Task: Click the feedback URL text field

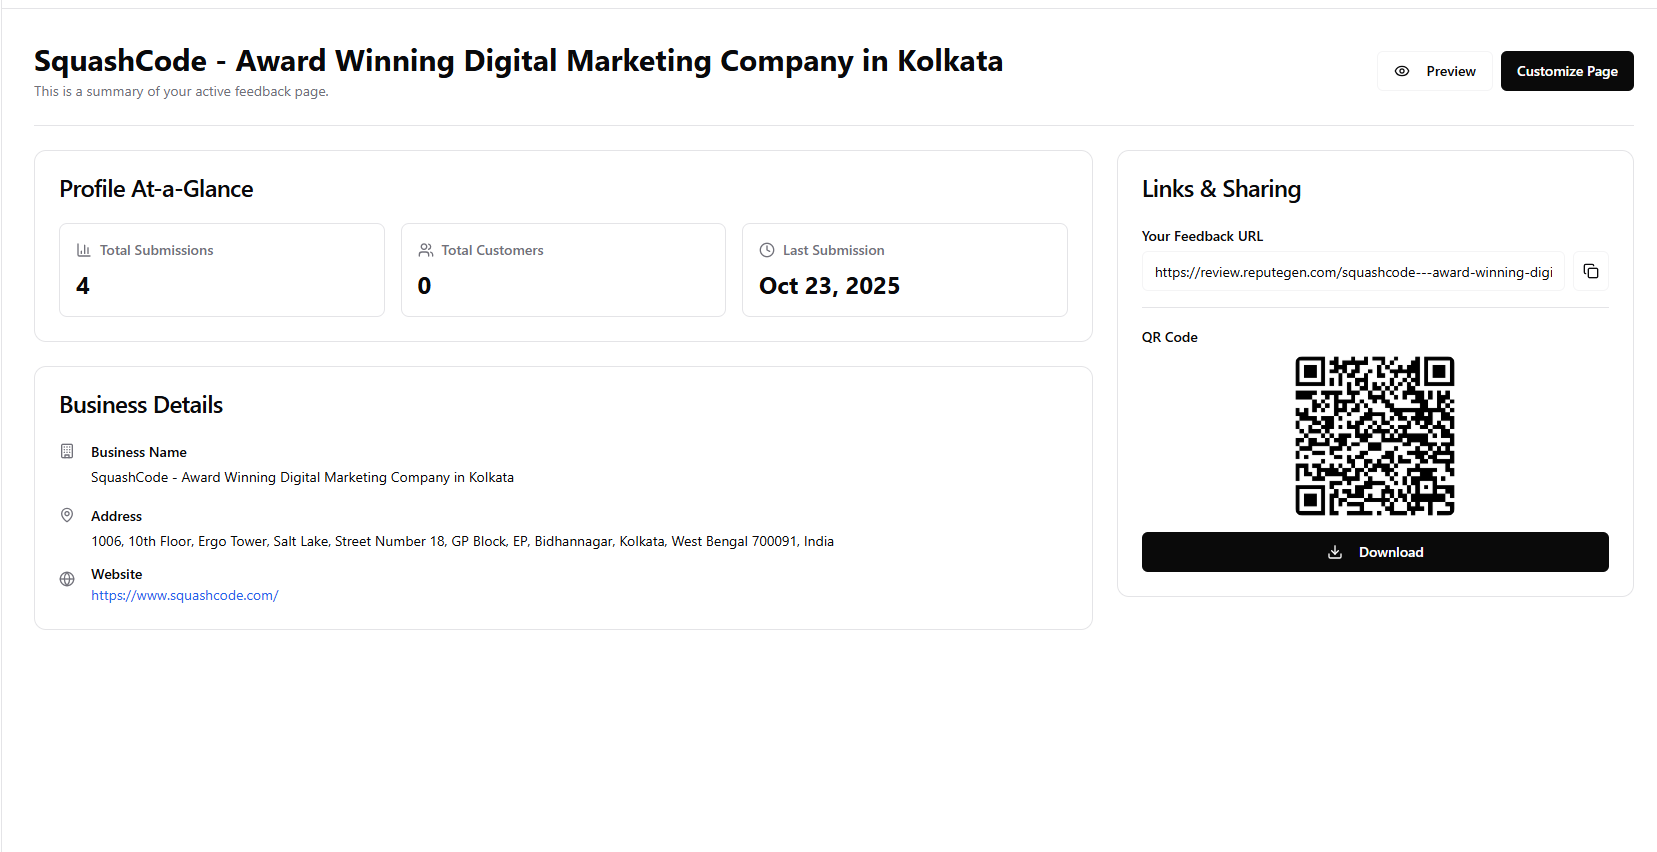Action: click(1352, 272)
